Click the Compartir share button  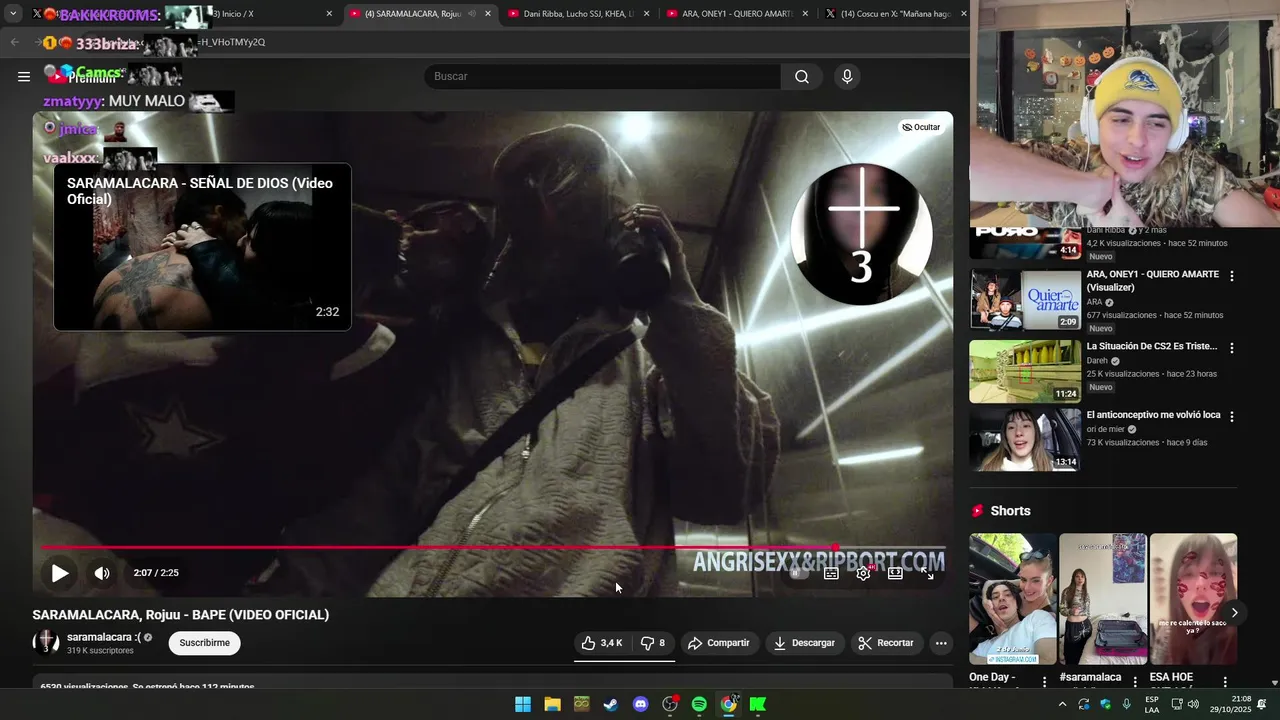(718, 643)
